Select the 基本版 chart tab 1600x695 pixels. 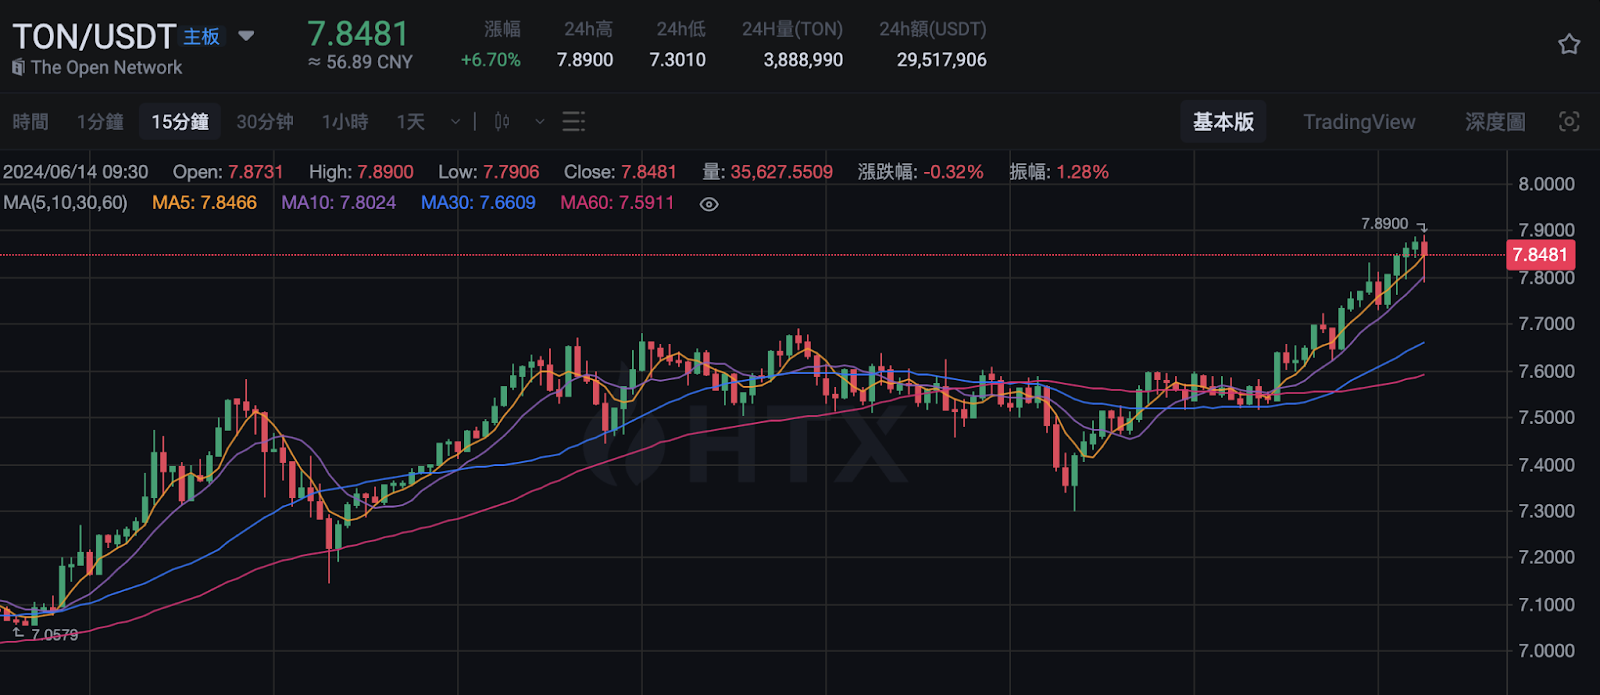(x=1223, y=122)
